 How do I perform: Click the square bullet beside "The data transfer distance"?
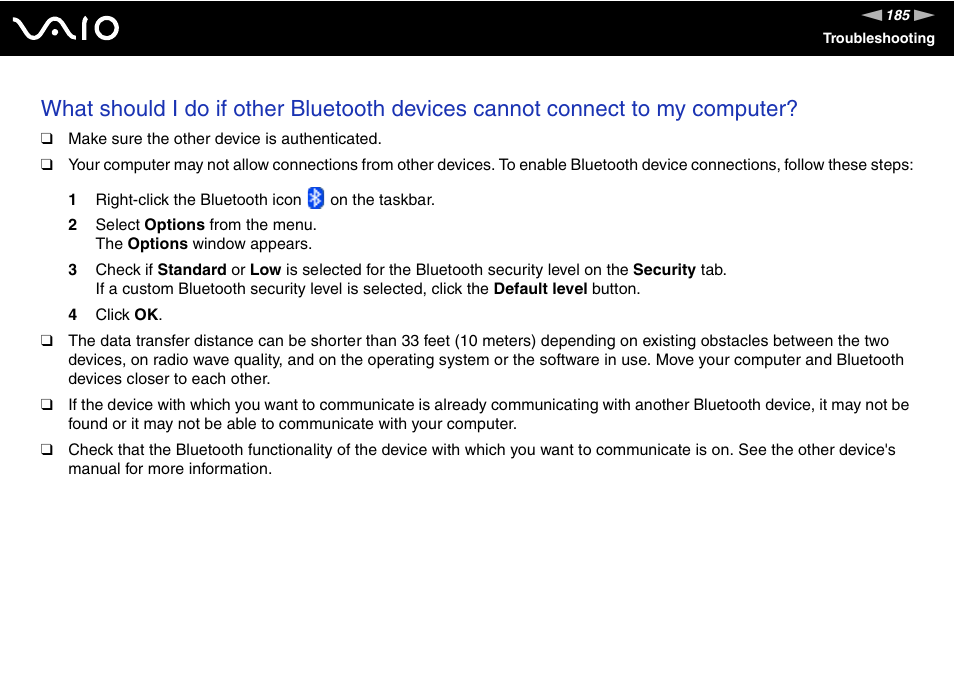(46, 341)
